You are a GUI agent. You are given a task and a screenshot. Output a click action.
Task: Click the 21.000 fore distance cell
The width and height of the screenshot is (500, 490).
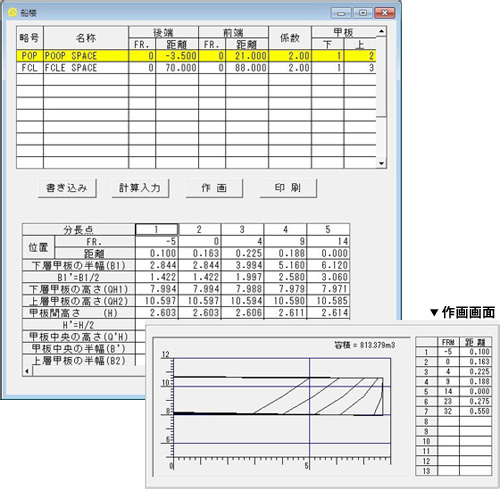point(247,56)
